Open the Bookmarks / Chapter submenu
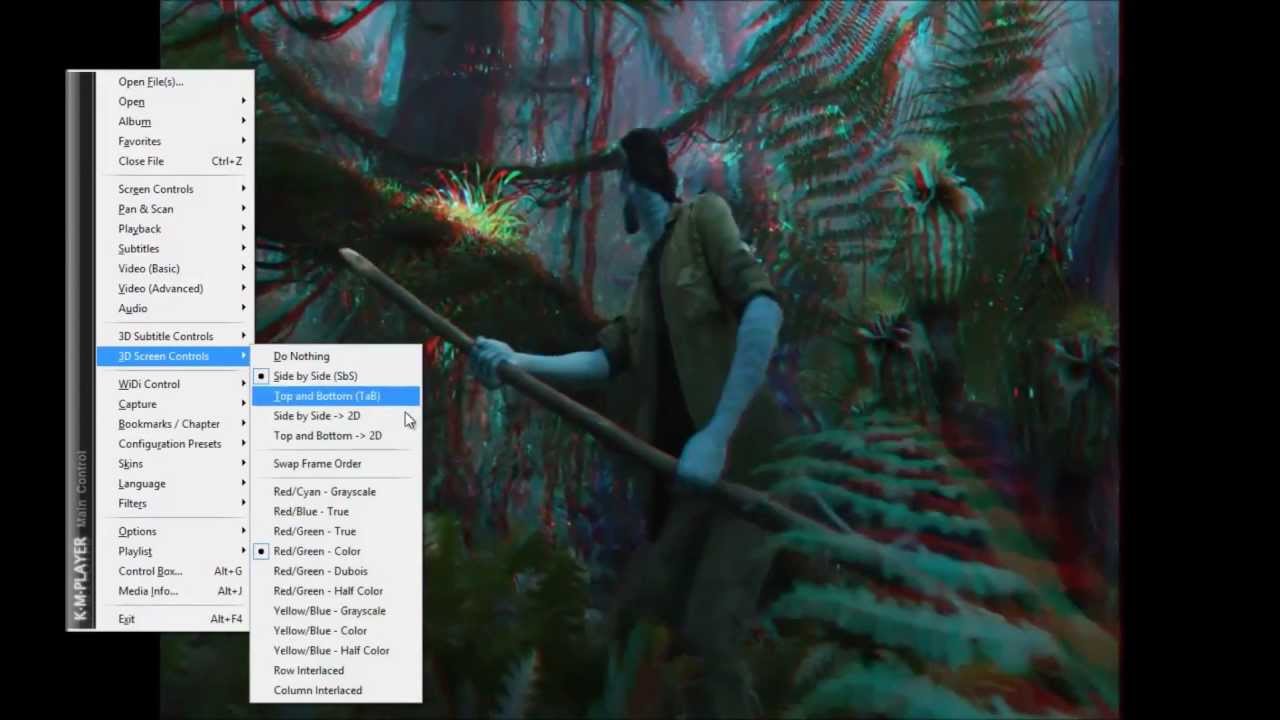 [174, 424]
